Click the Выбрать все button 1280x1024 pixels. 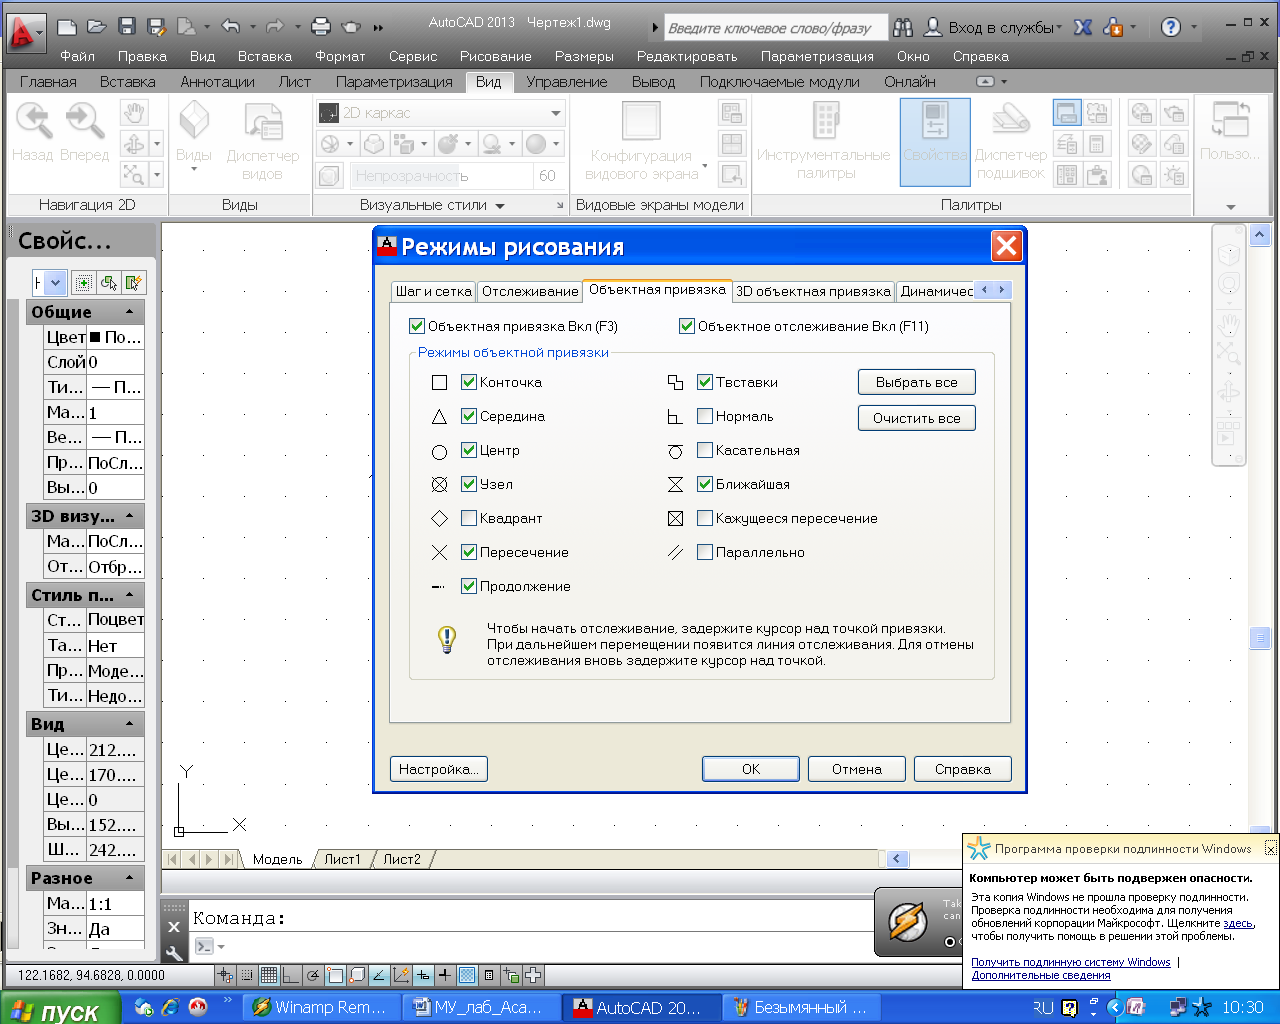[x=917, y=382]
